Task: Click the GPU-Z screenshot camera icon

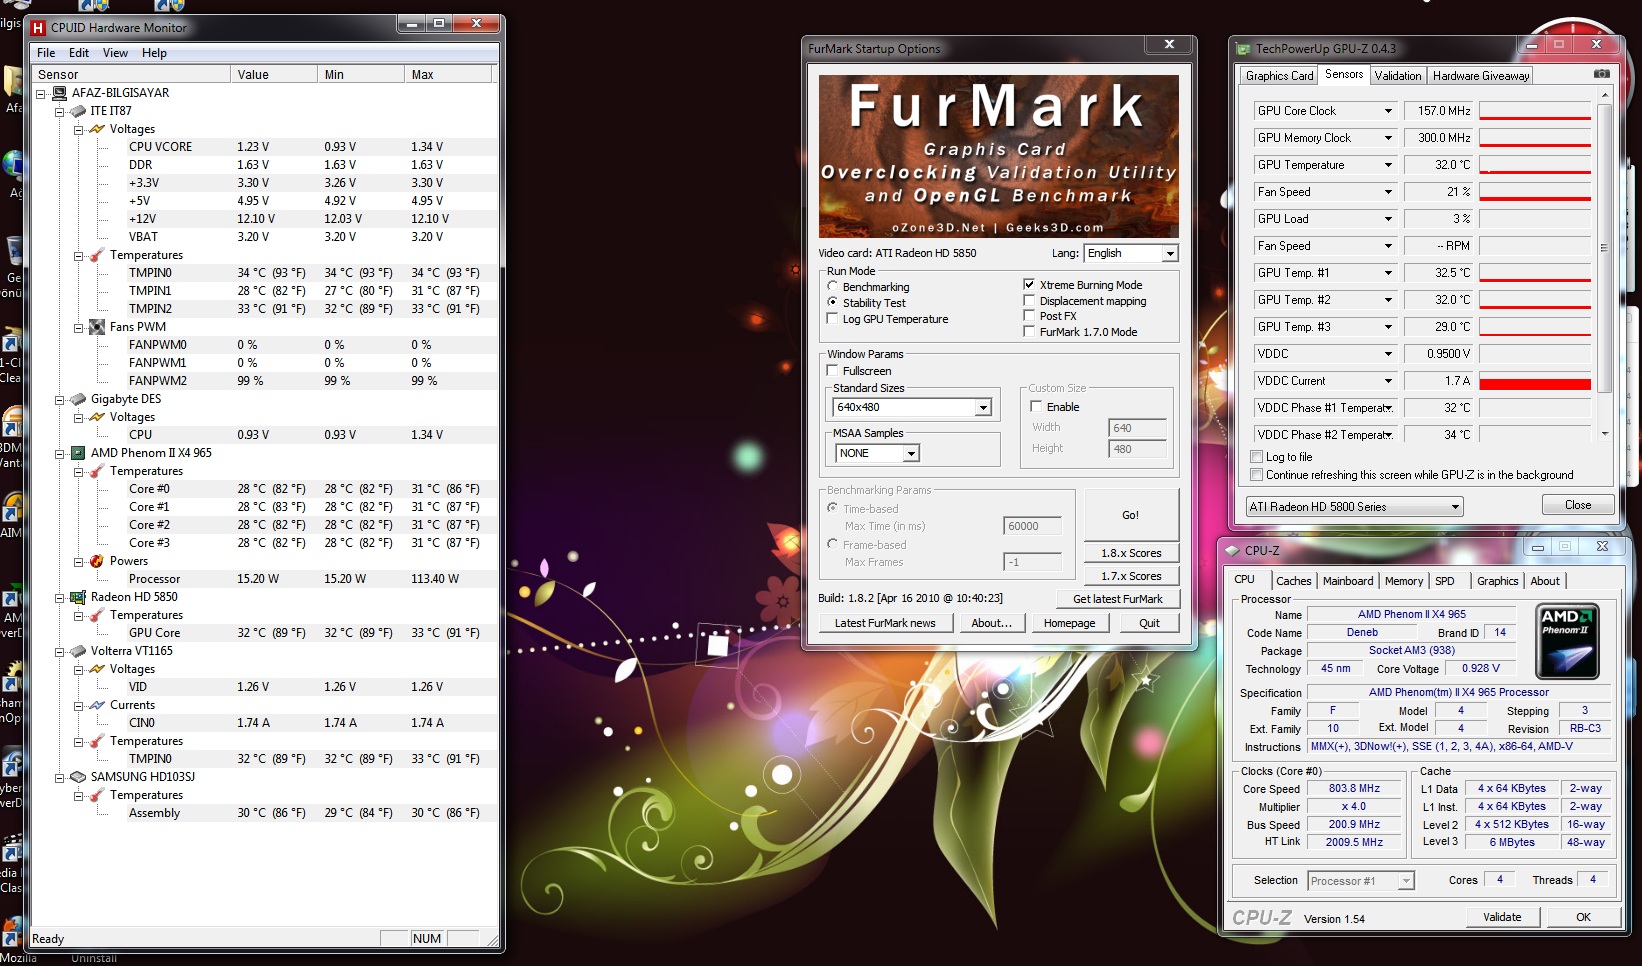Action: [x=1601, y=74]
